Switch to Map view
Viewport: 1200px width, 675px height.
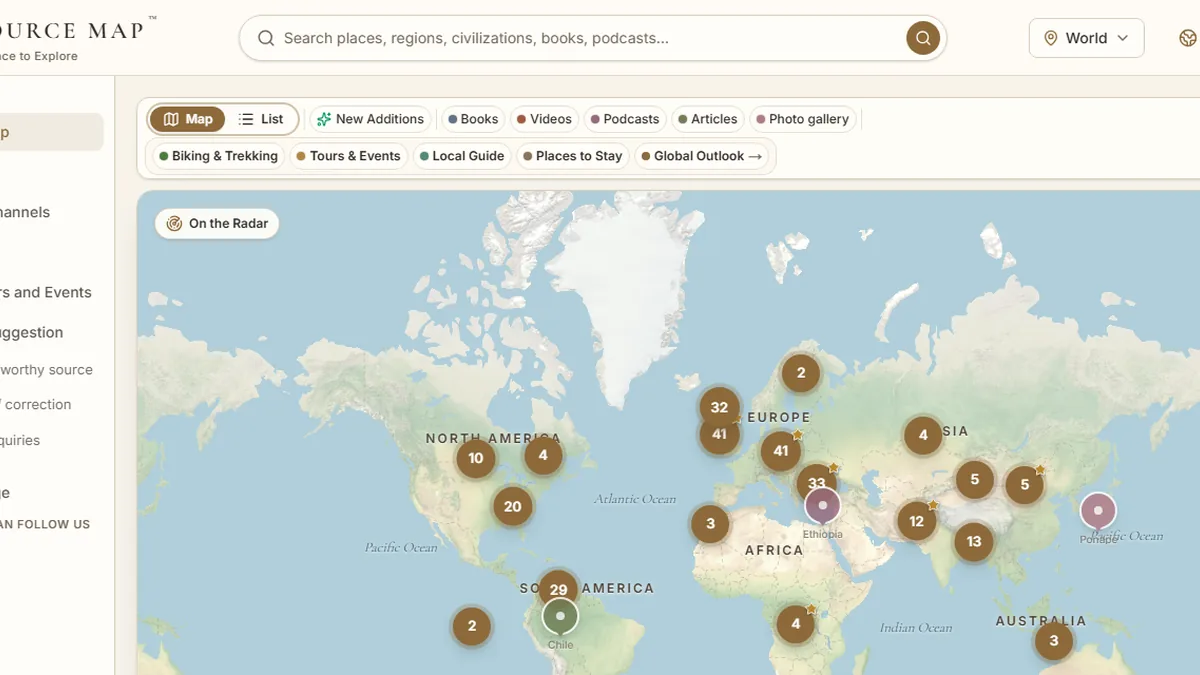(188, 119)
